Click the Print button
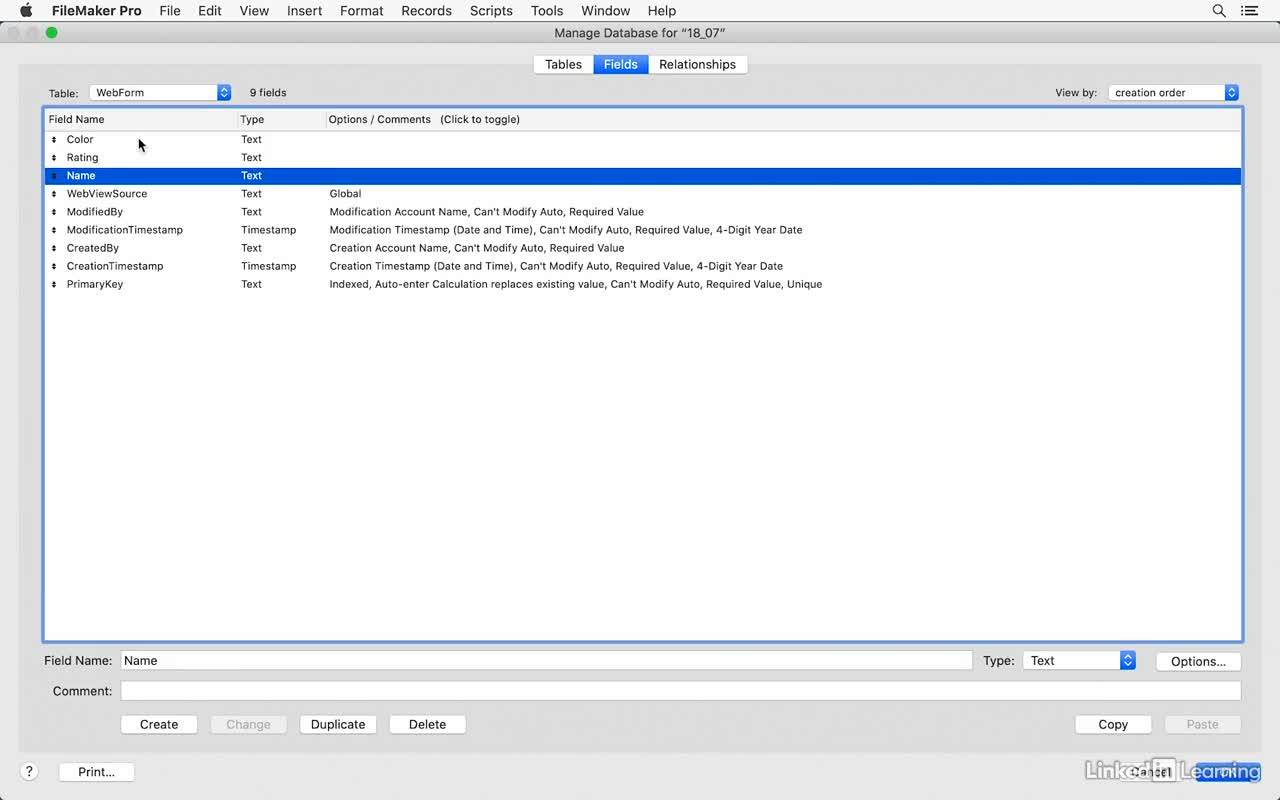 (96, 772)
